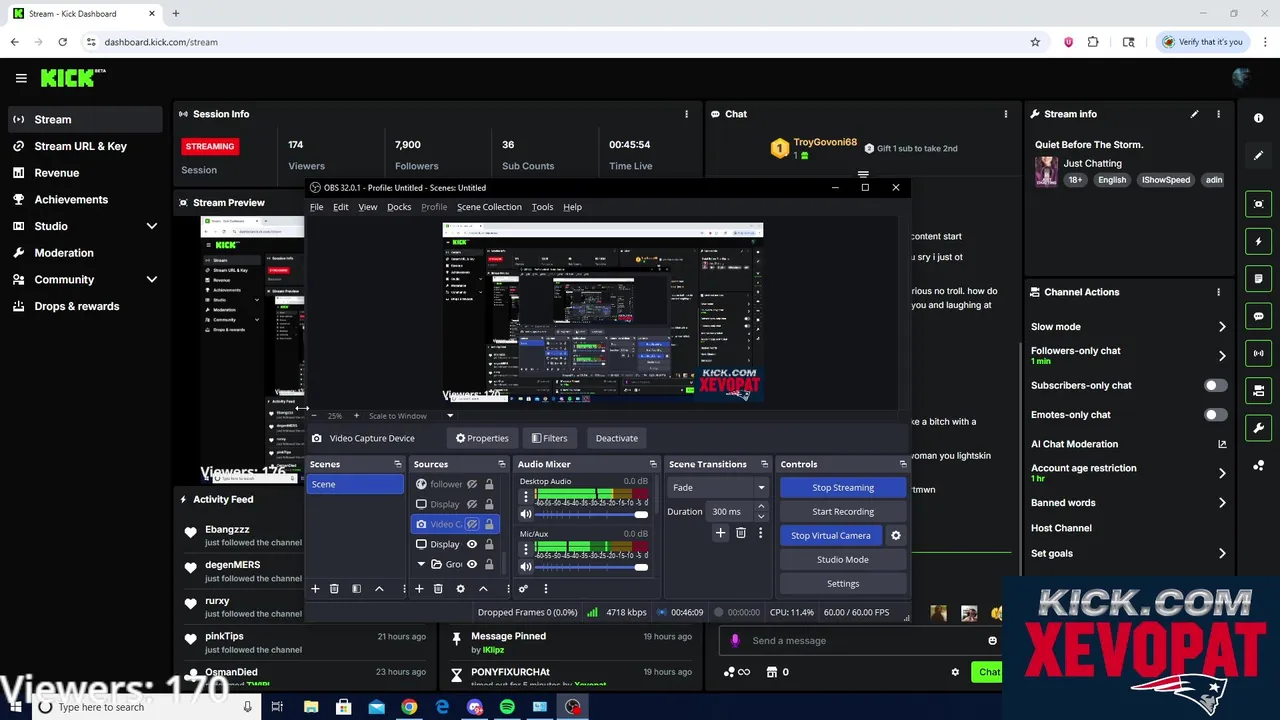Image resolution: width=1280 pixels, height=720 pixels.
Task: Add a scene transition with plus icon
Action: pyautogui.click(x=720, y=533)
